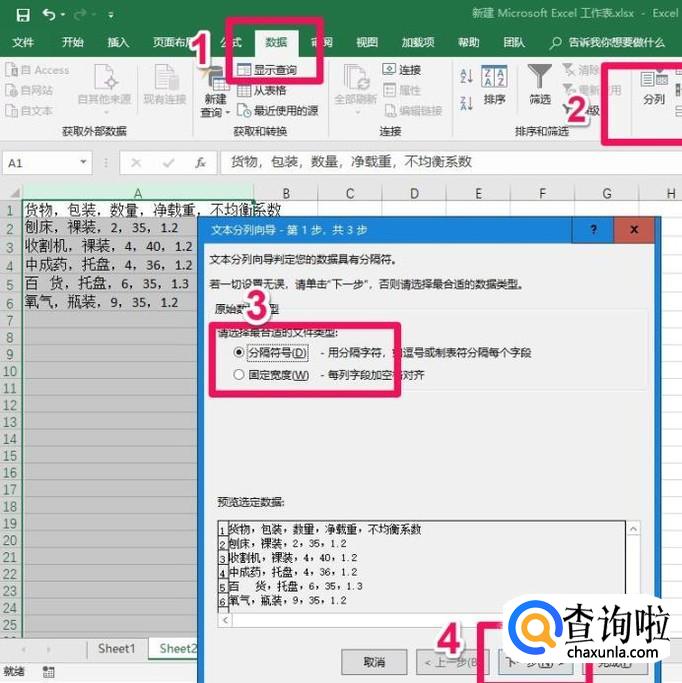
Task: Open the 文件 menu tab
Action: coord(23,42)
